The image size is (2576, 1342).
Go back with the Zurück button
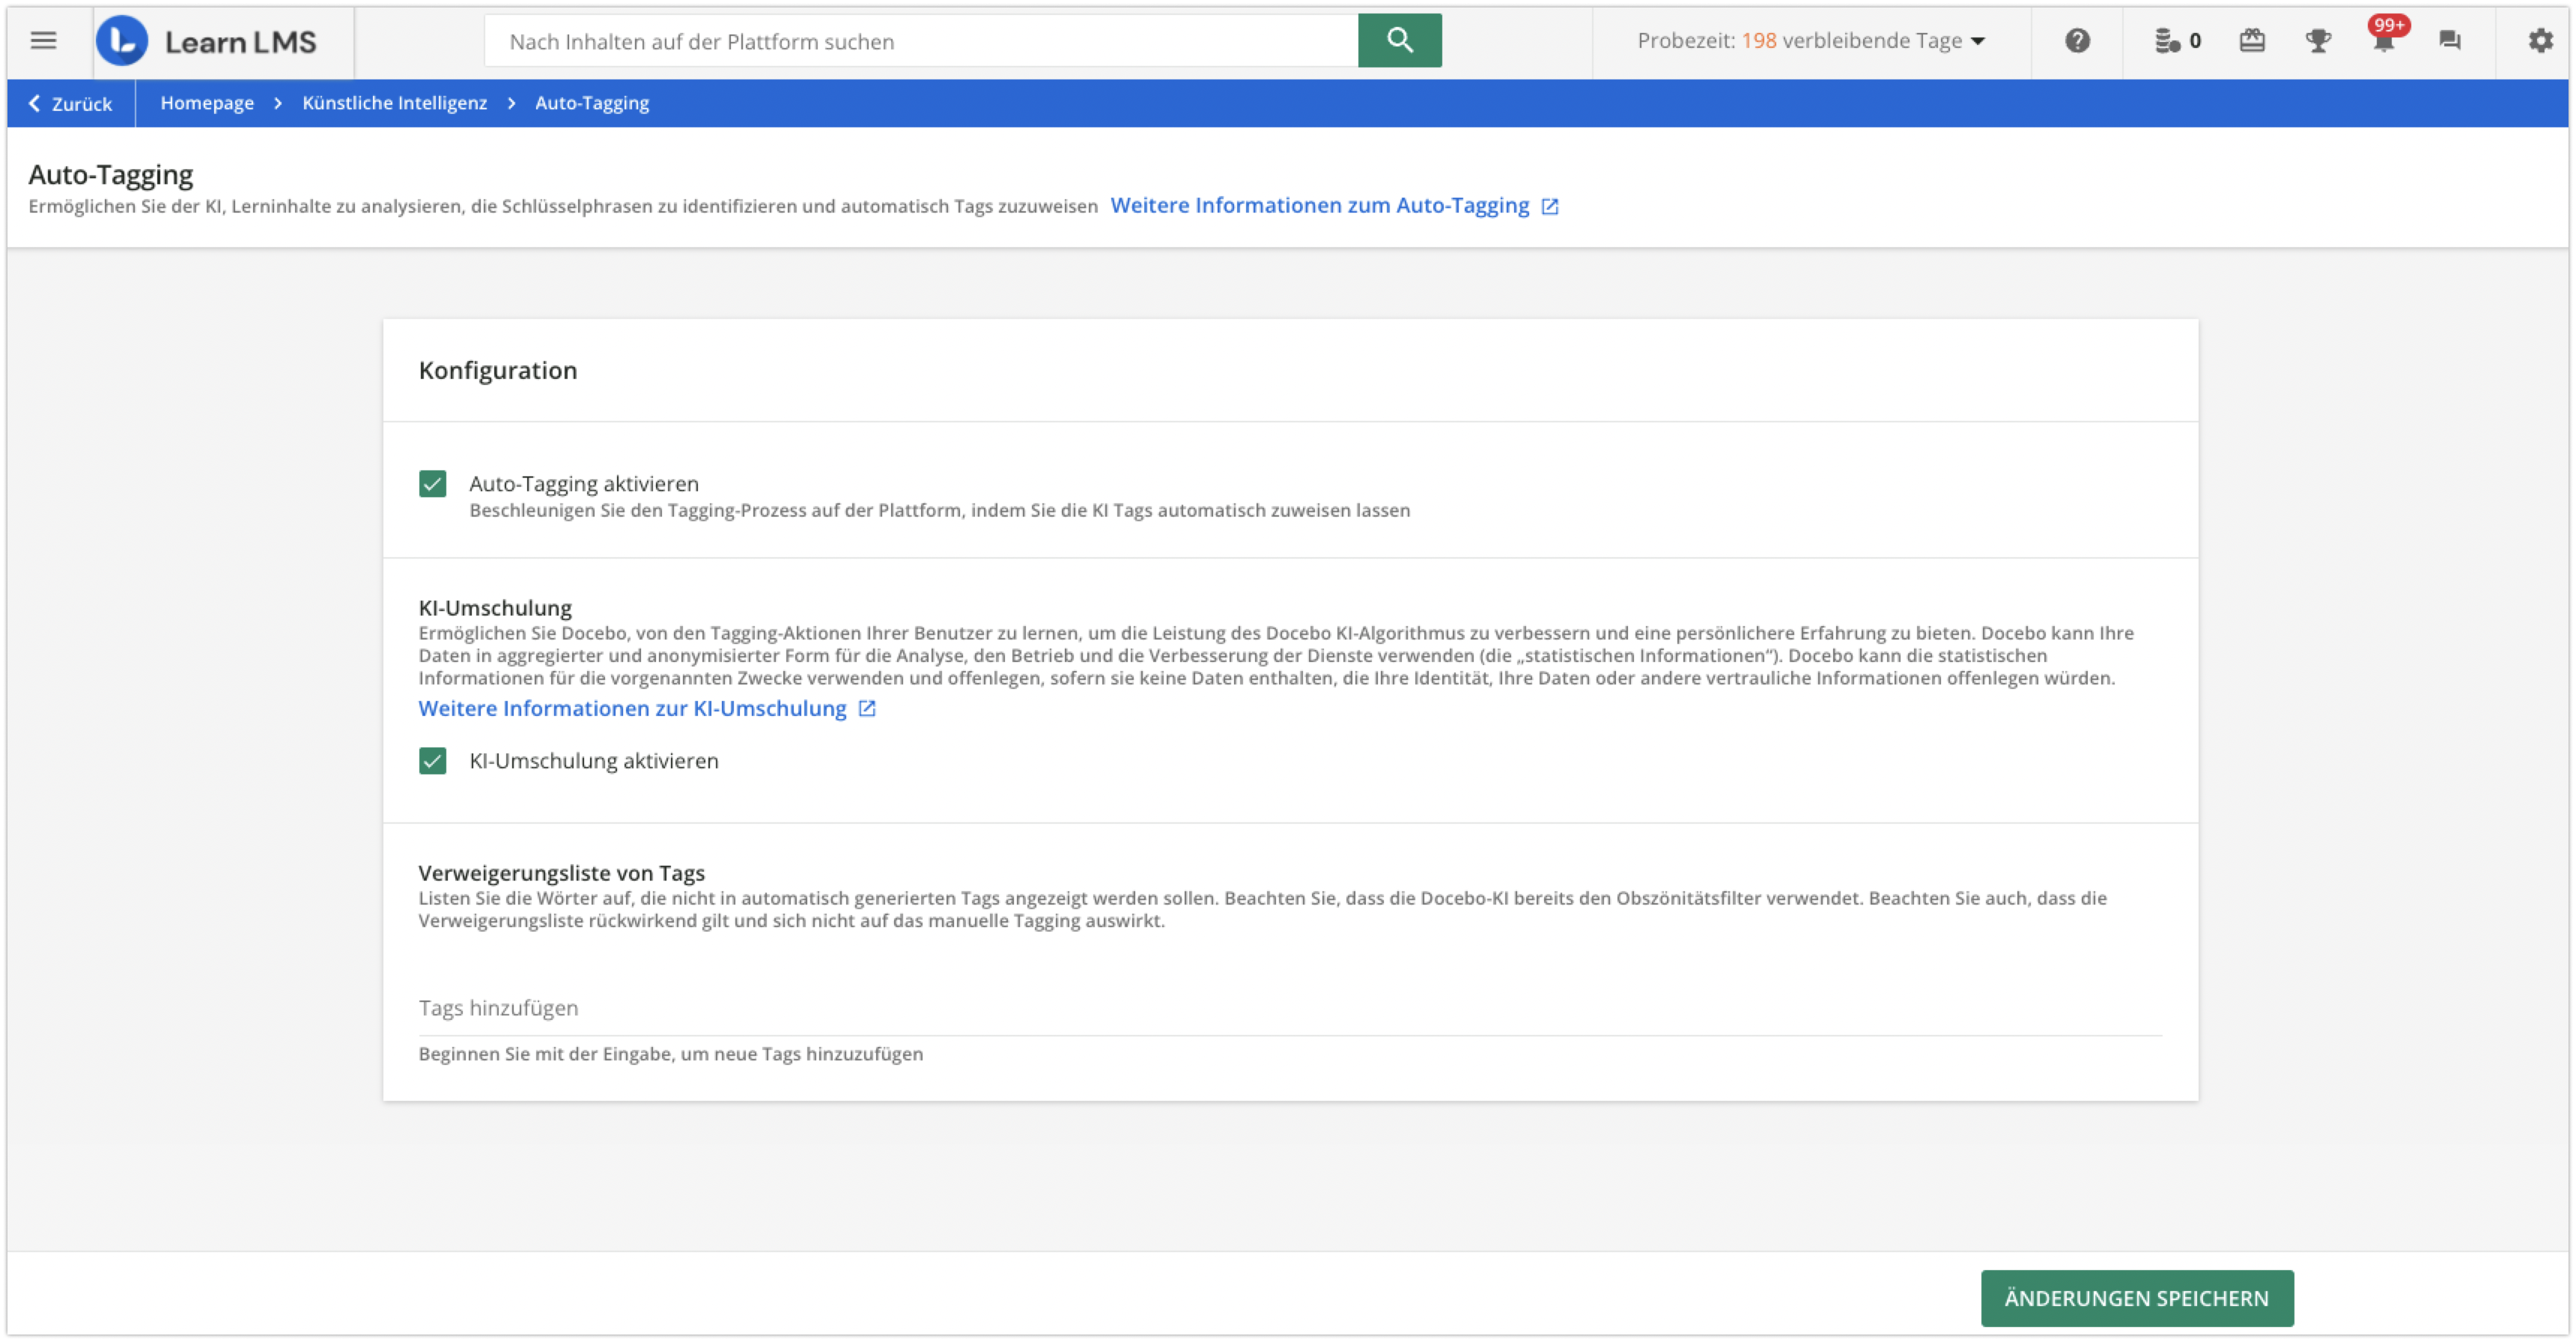(x=70, y=103)
